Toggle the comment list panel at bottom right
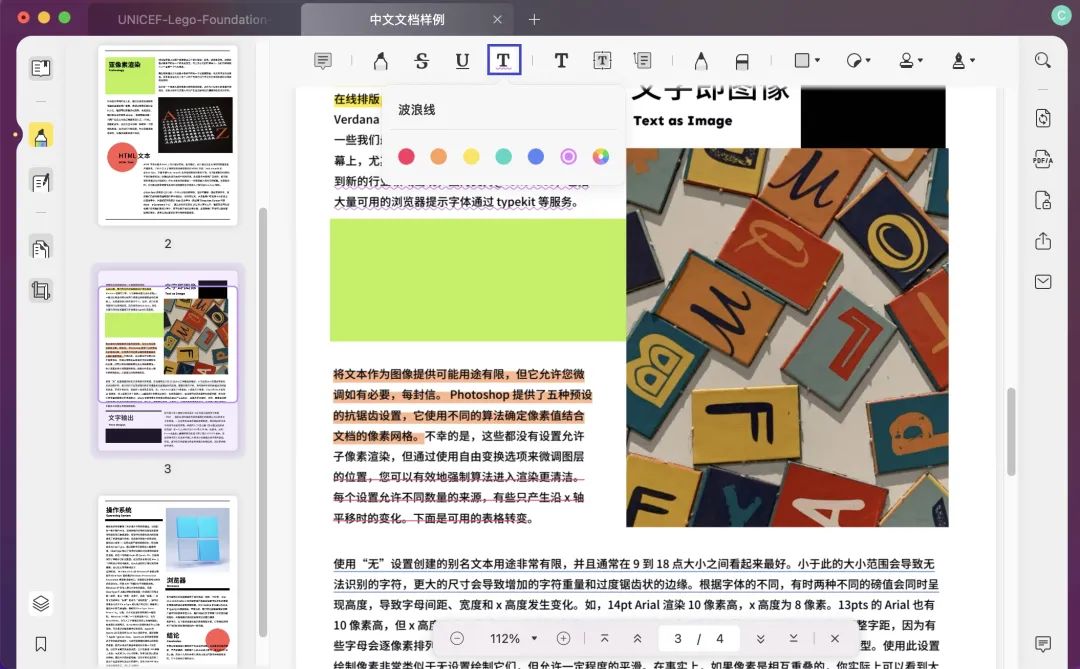1080x669 pixels. [1043, 644]
